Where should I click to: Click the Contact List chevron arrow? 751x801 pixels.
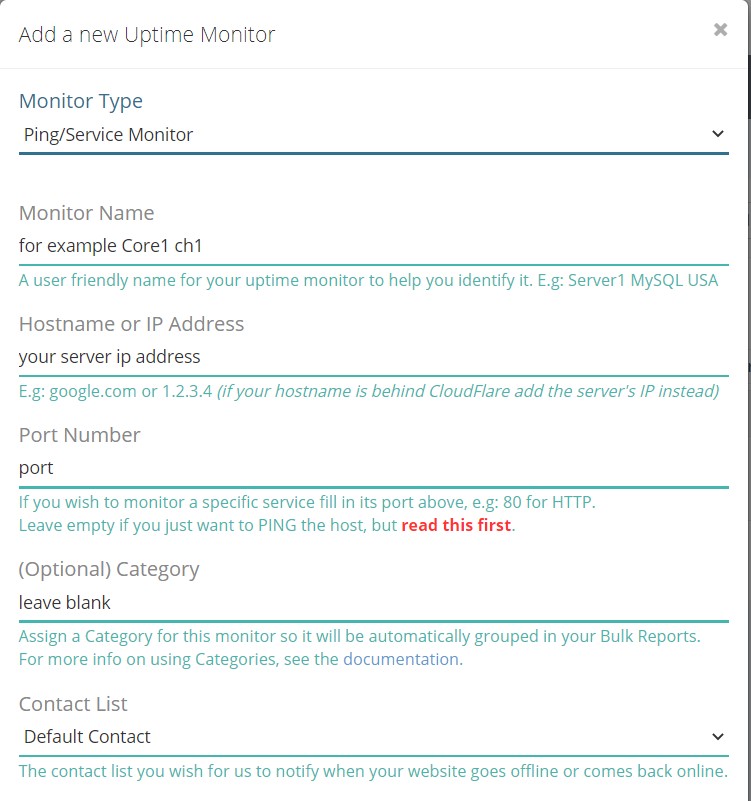[x=718, y=735]
